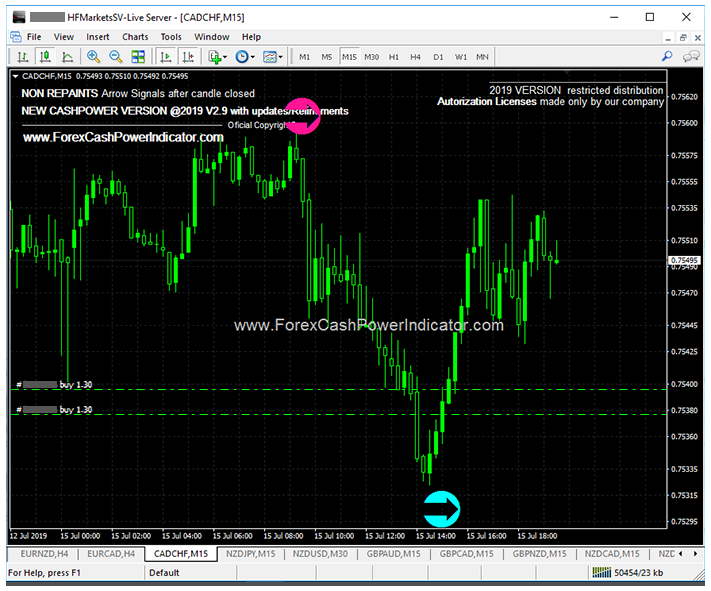This screenshot has width=711, height=591.
Task: Open the search magnifier icon
Action: 667,56
